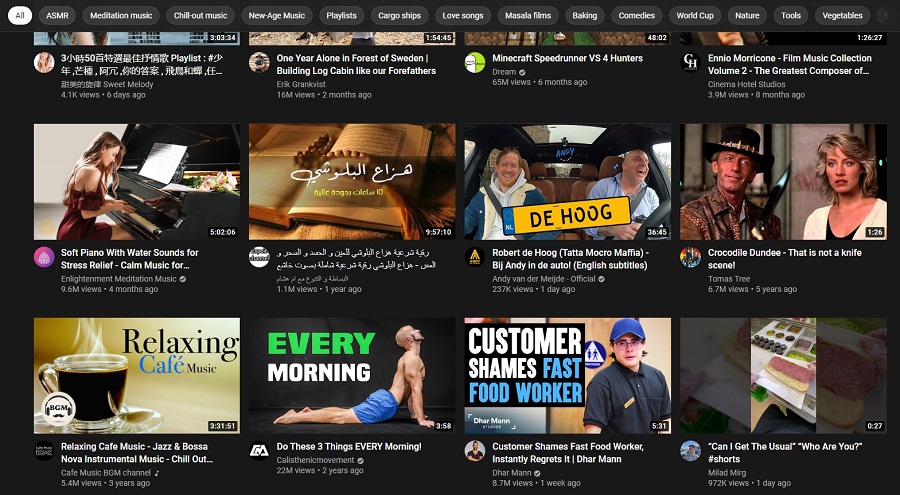Screen dimensions: 900x495
Task: Go to Cafe Music BGM channel name
Action: click(106, 473)
